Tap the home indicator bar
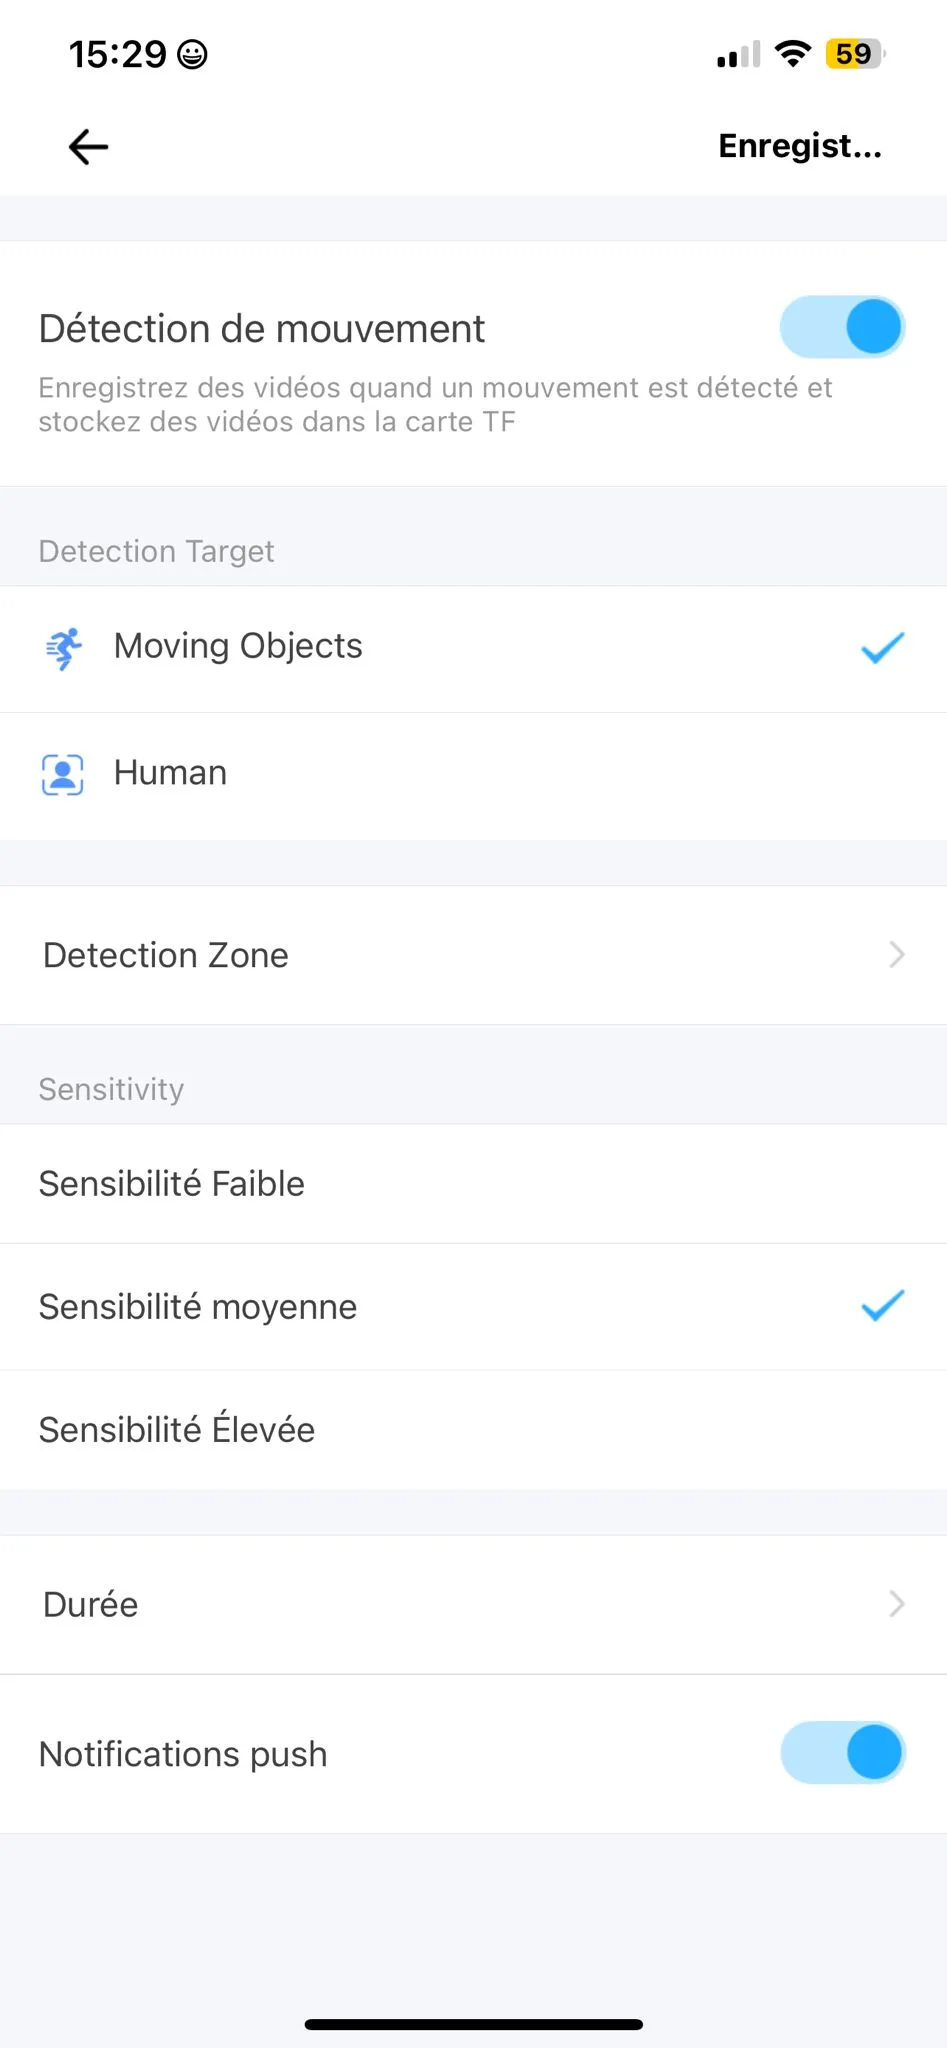The image size is (947, 2048). (x=473, y=2024)
